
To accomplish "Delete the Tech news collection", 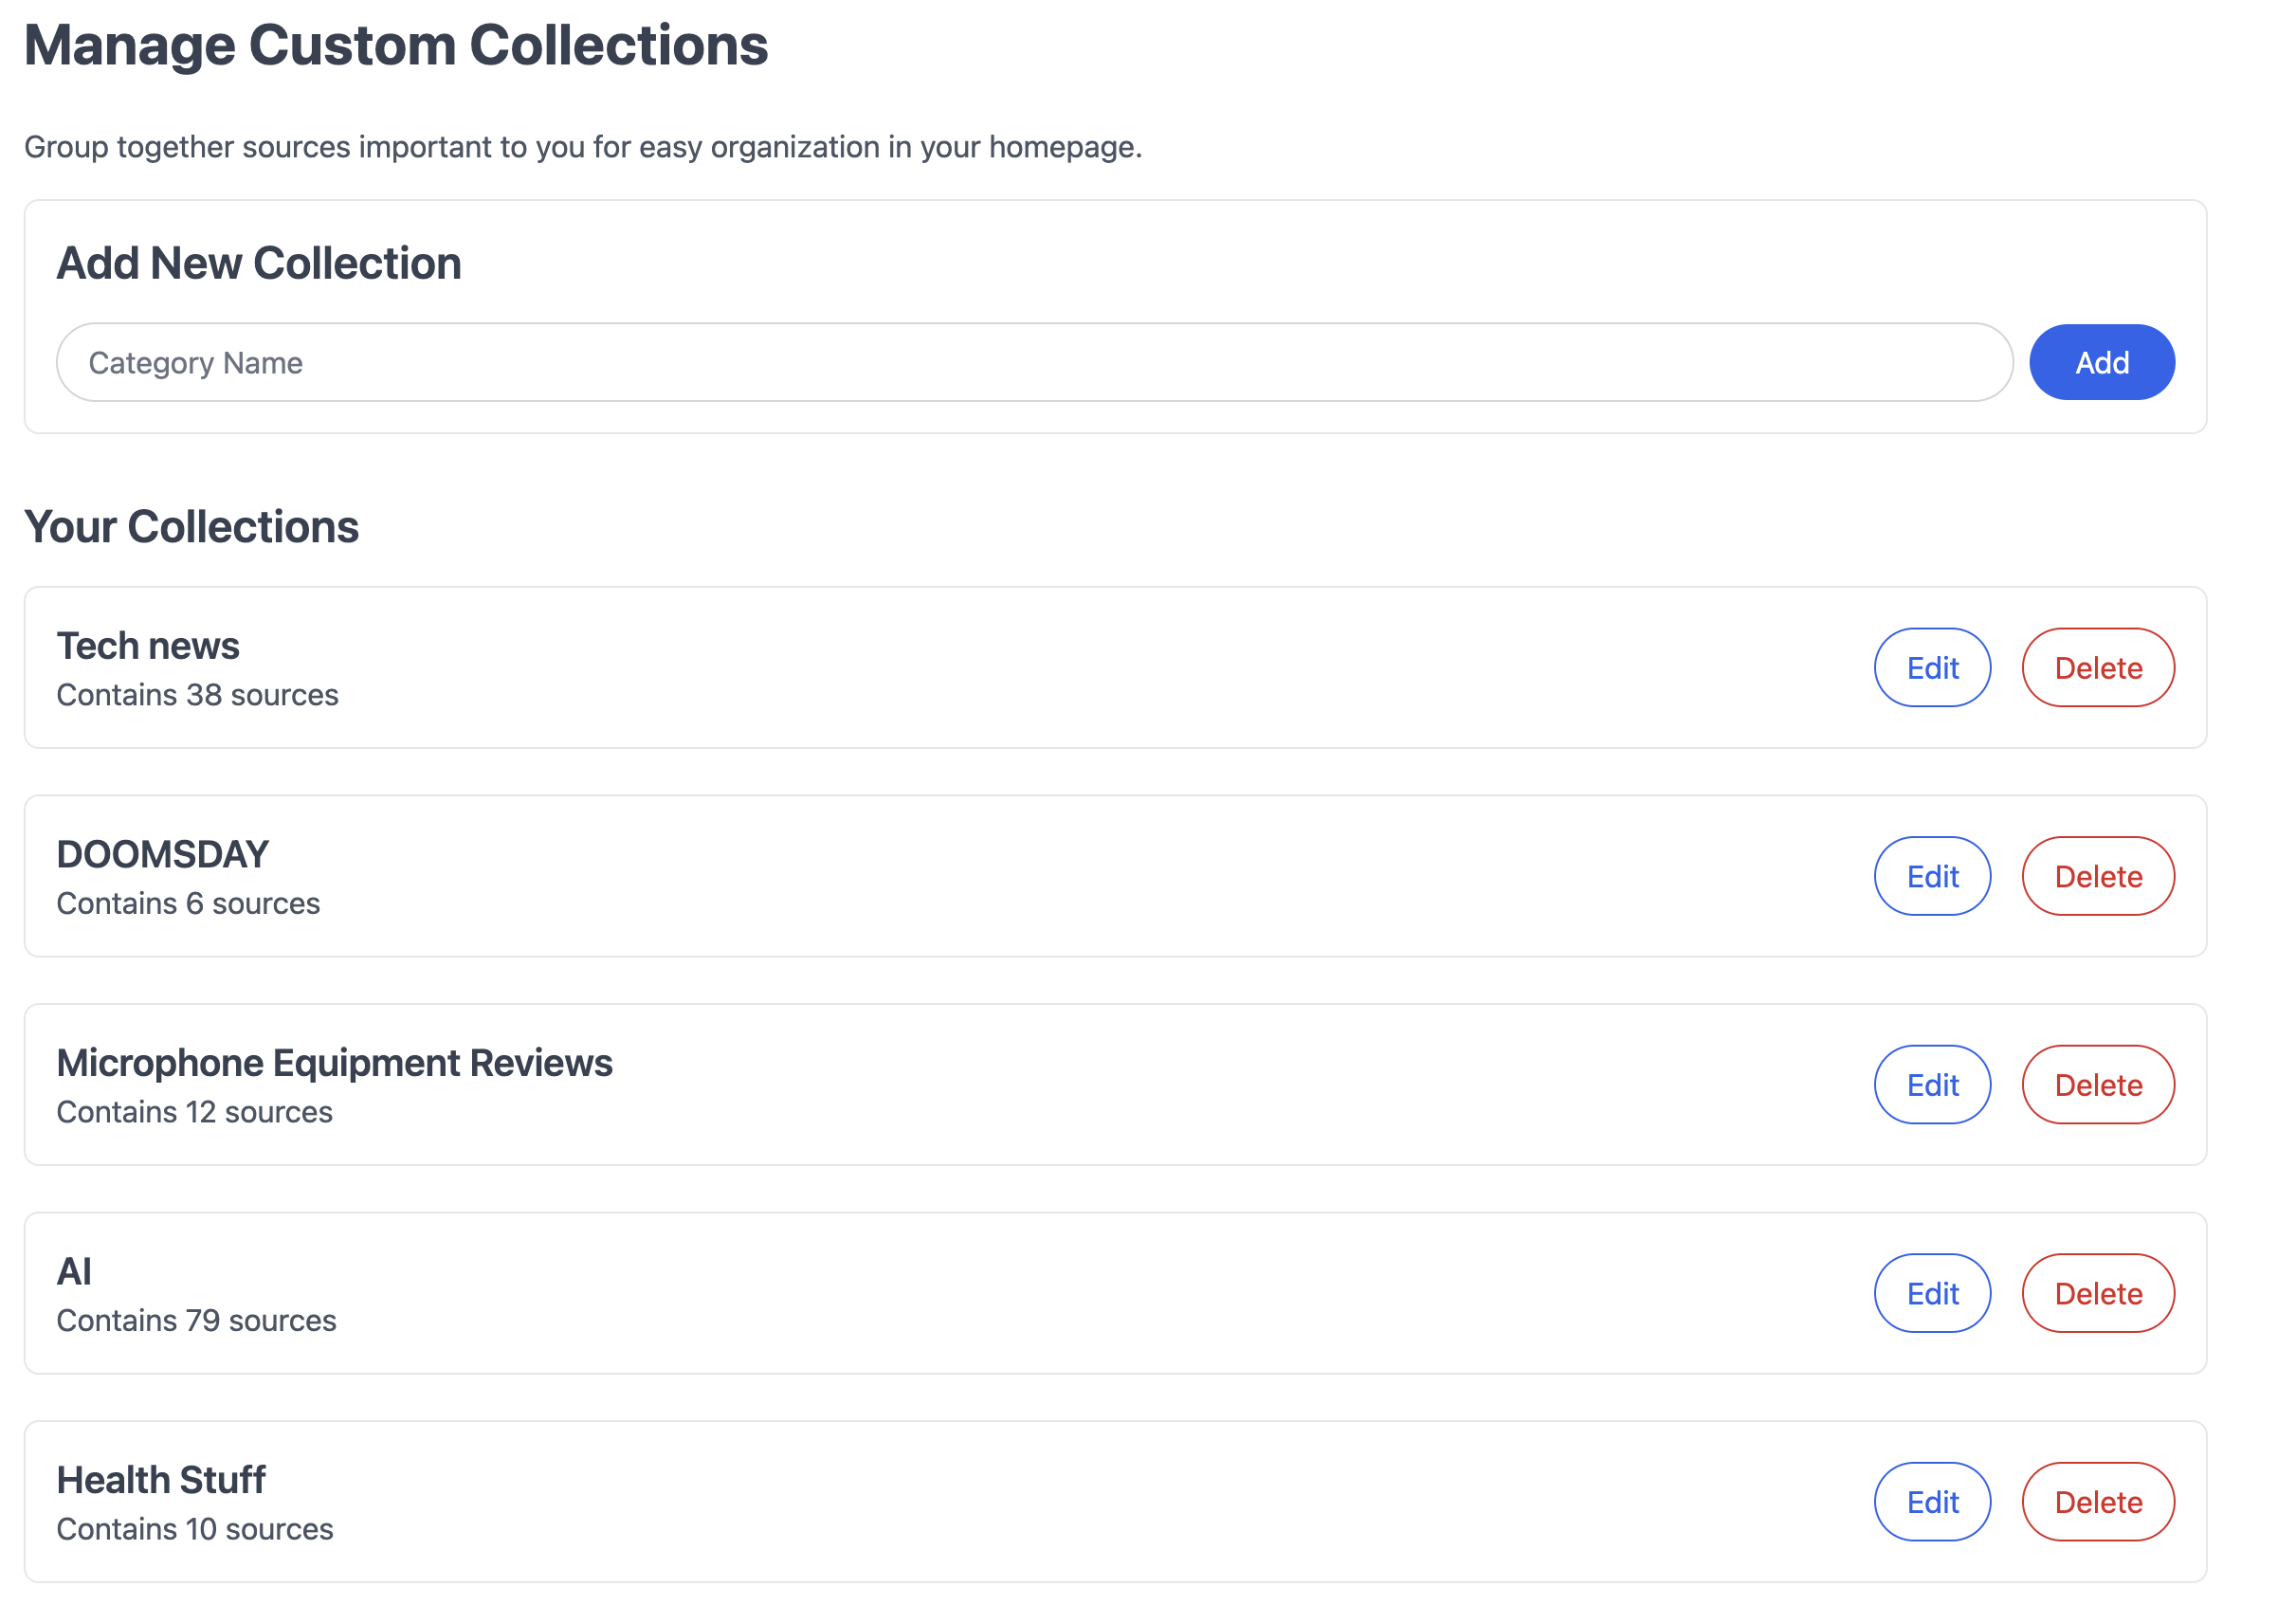I will pyautogui.click(x=2097, y=667).
